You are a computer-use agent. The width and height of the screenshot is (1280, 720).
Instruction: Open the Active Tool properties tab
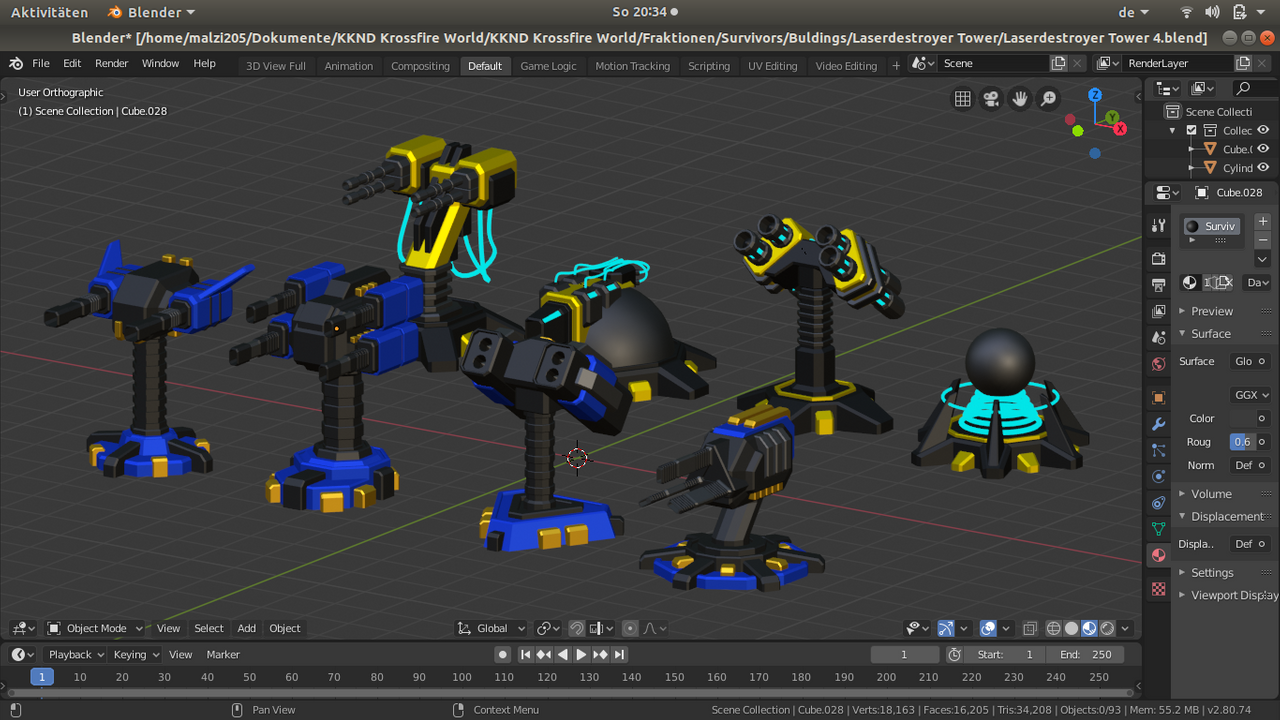coord(1158,226)
